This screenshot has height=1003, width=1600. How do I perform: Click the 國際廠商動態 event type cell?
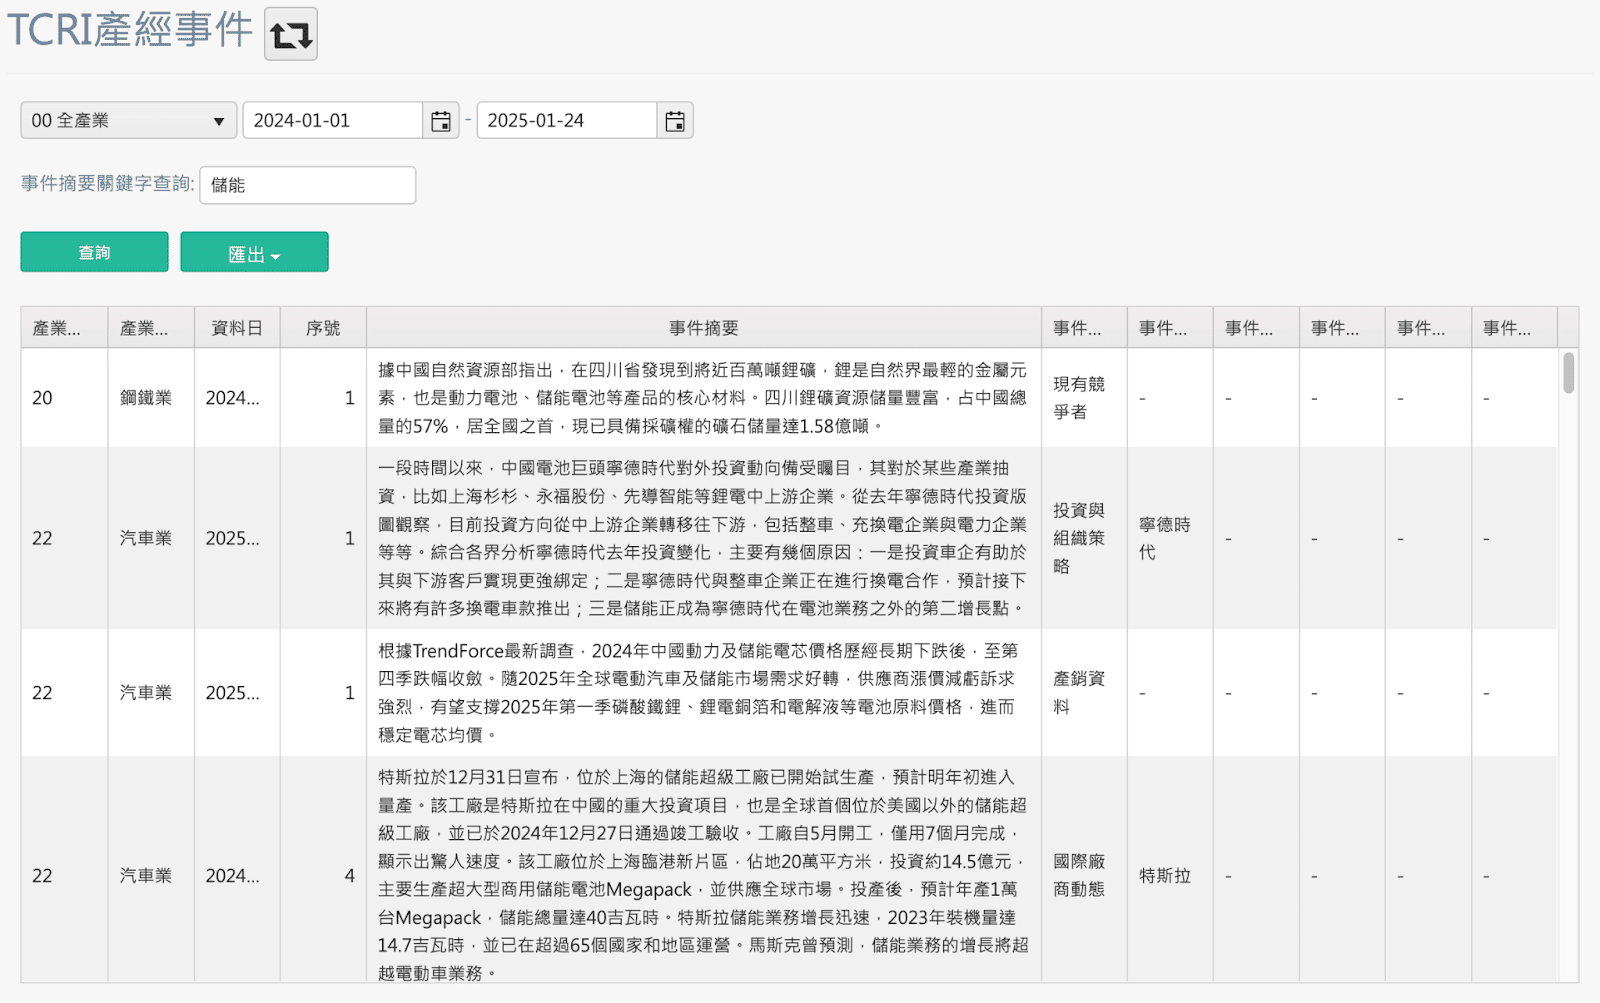coord(1079,876)
